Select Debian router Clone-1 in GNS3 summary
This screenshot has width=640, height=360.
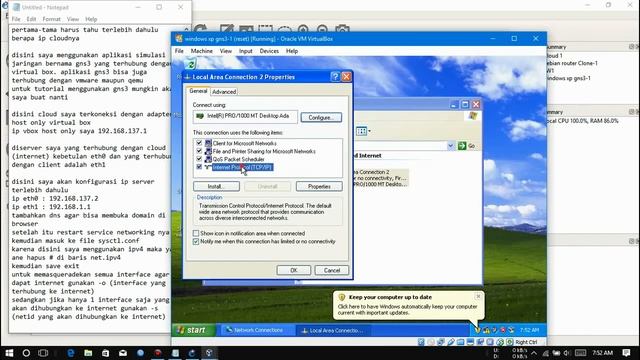(x=573, y=63)
